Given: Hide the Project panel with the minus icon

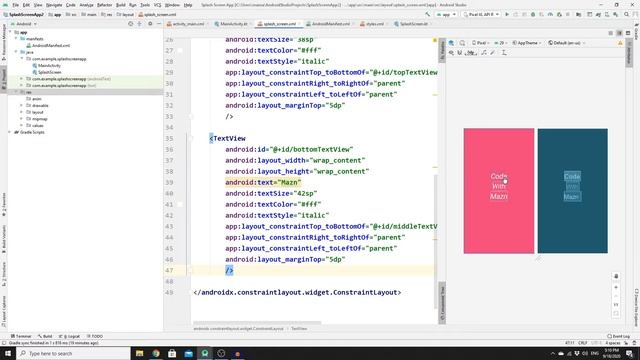Looking at the screenshot, I should click(159, 24).
